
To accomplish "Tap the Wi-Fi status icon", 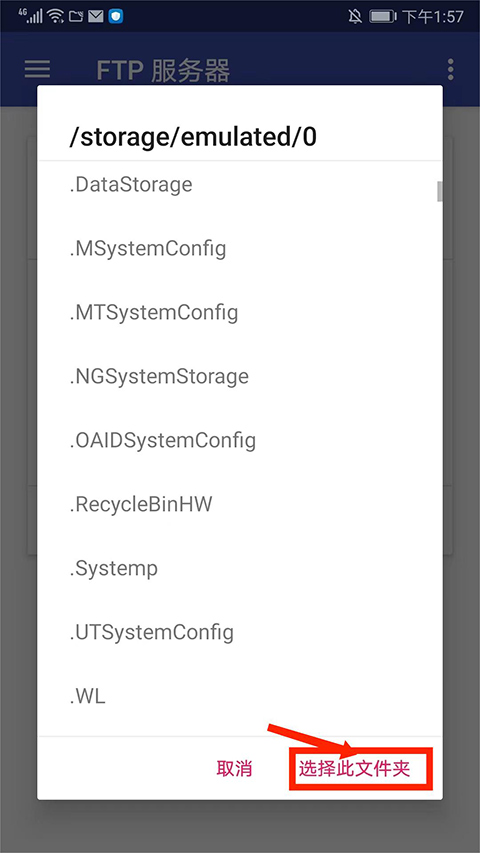I will point(56,16).
